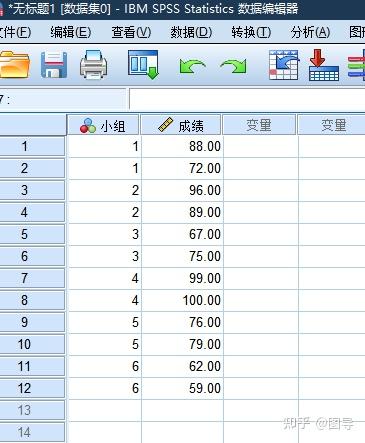Viewport: 365px width, 443px height.
Task: Redo the action with the green arrow
Action: pos(234,66)
